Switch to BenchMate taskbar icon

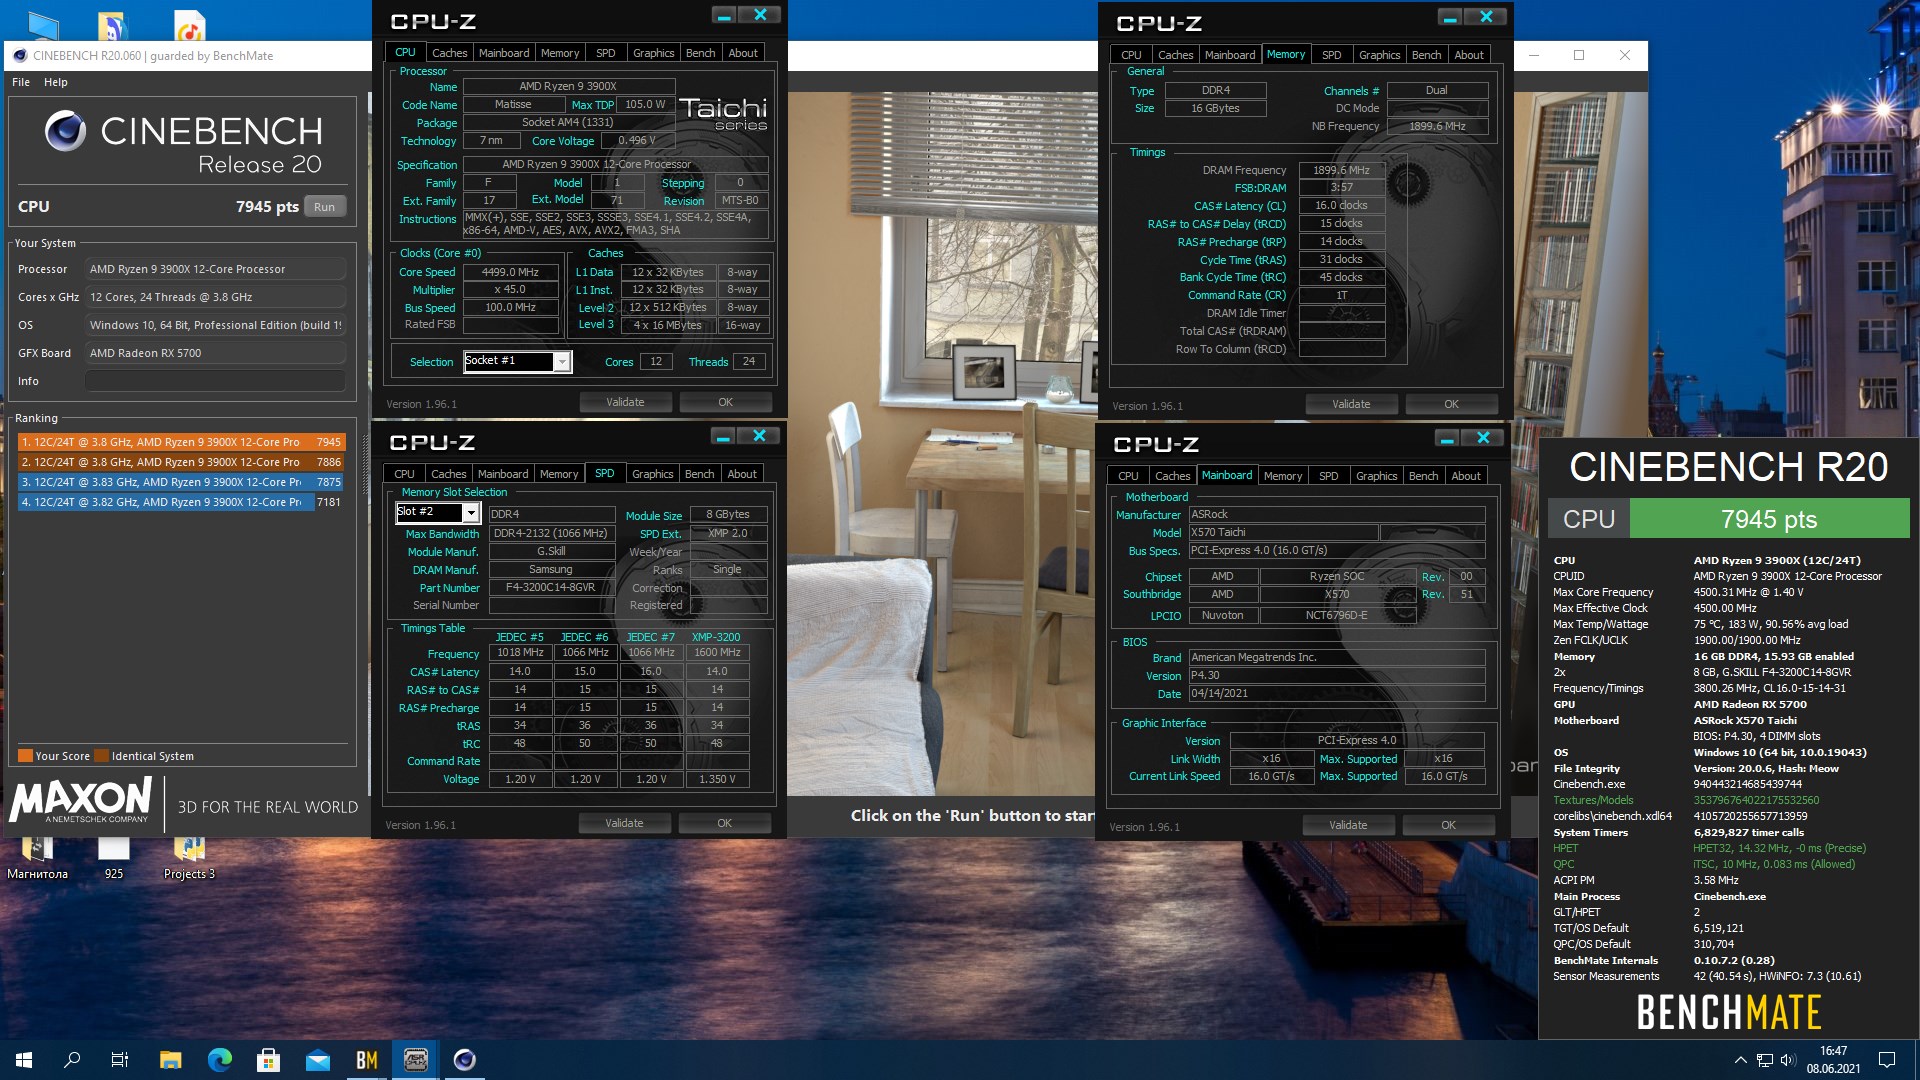point(366,1060)
